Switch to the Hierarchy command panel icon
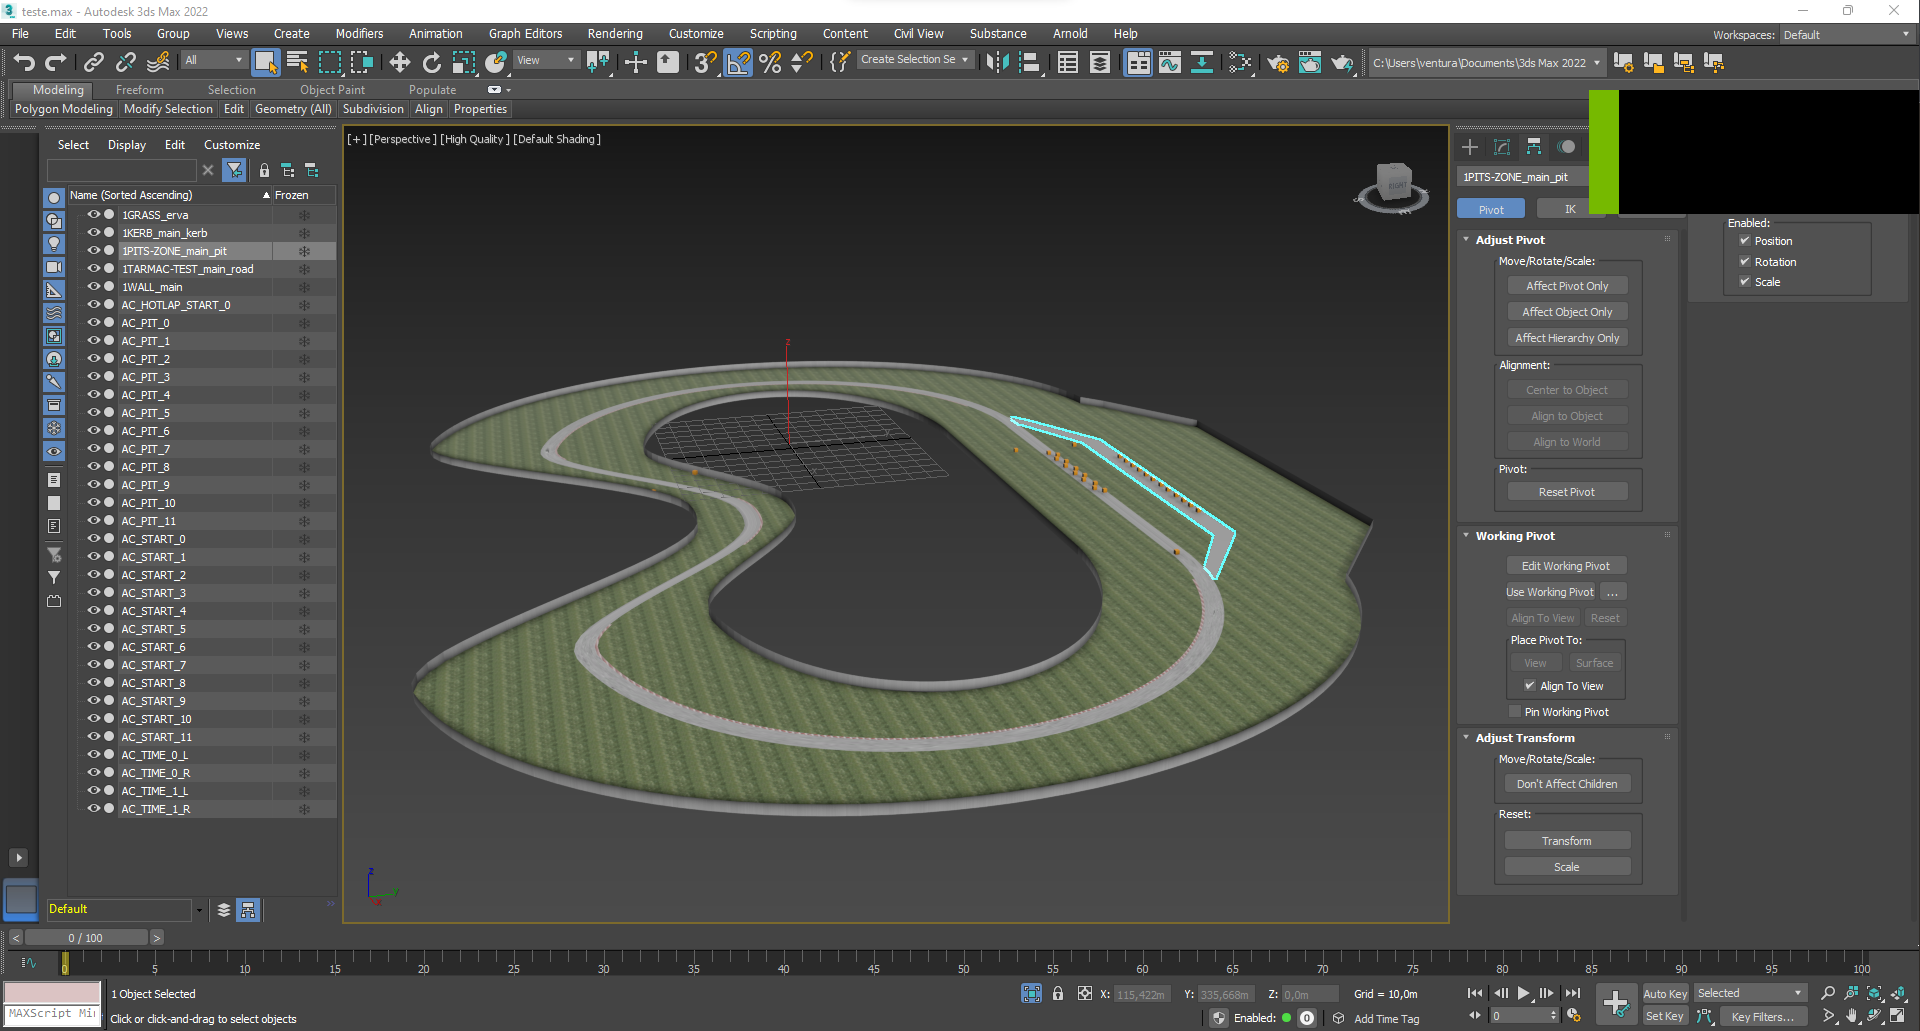 (1534, 147)
